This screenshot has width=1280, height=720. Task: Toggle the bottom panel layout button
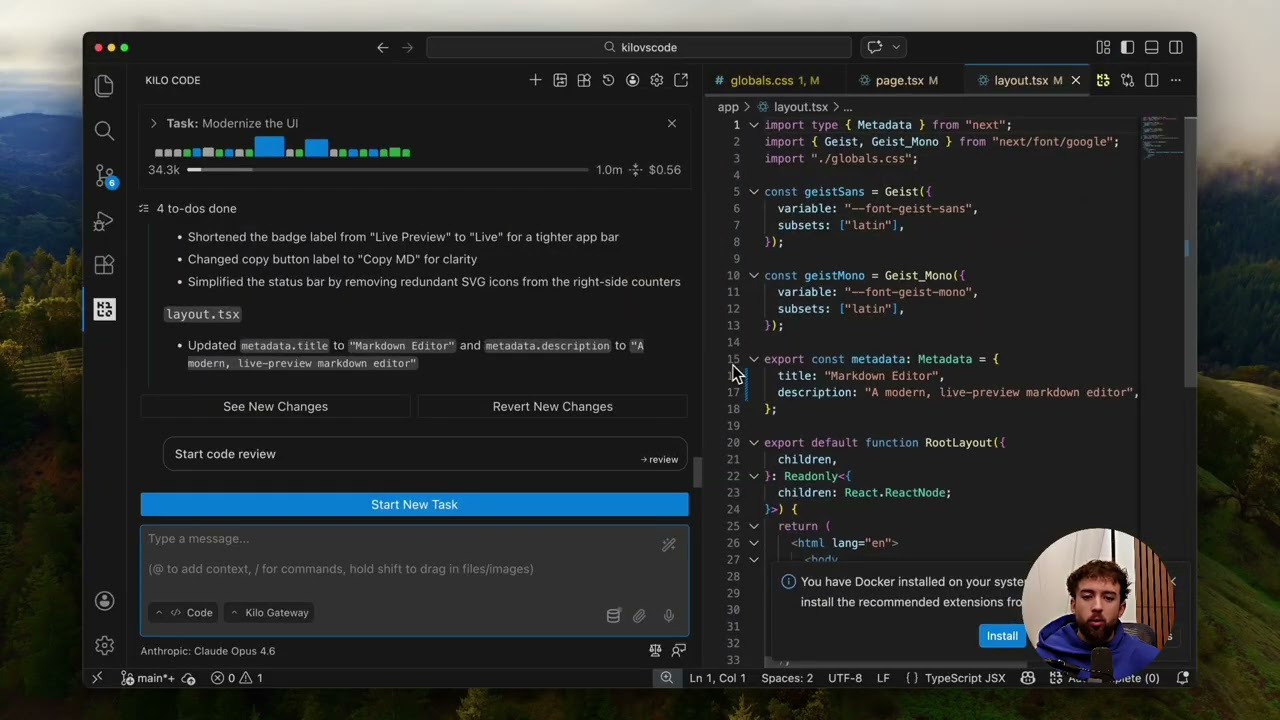coord(1152,47)
